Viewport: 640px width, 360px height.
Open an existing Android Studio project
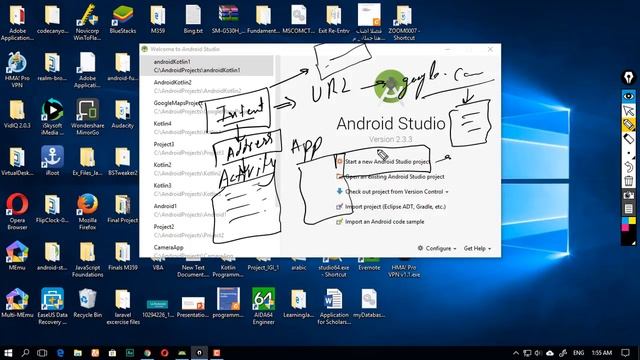(x=390, y=177)
